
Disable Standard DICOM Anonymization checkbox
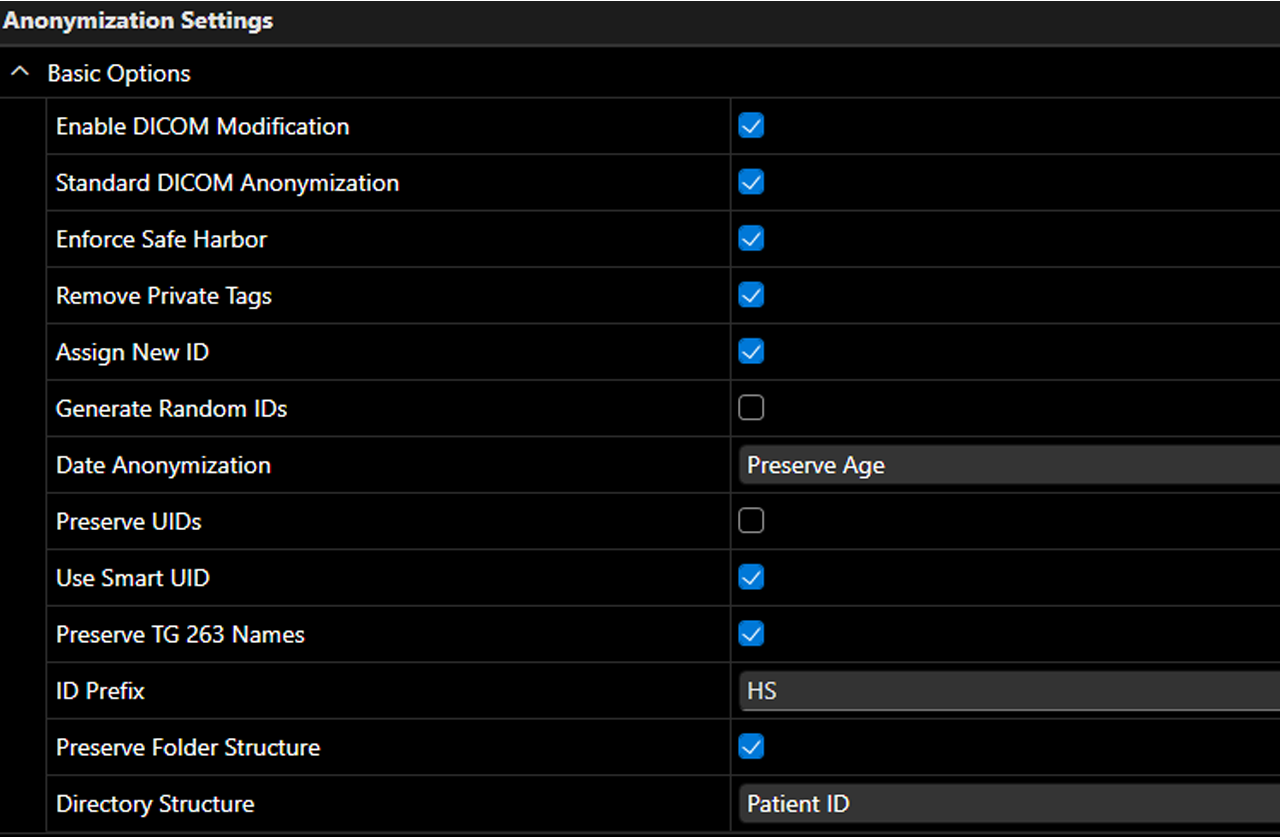tap(751, 182)
